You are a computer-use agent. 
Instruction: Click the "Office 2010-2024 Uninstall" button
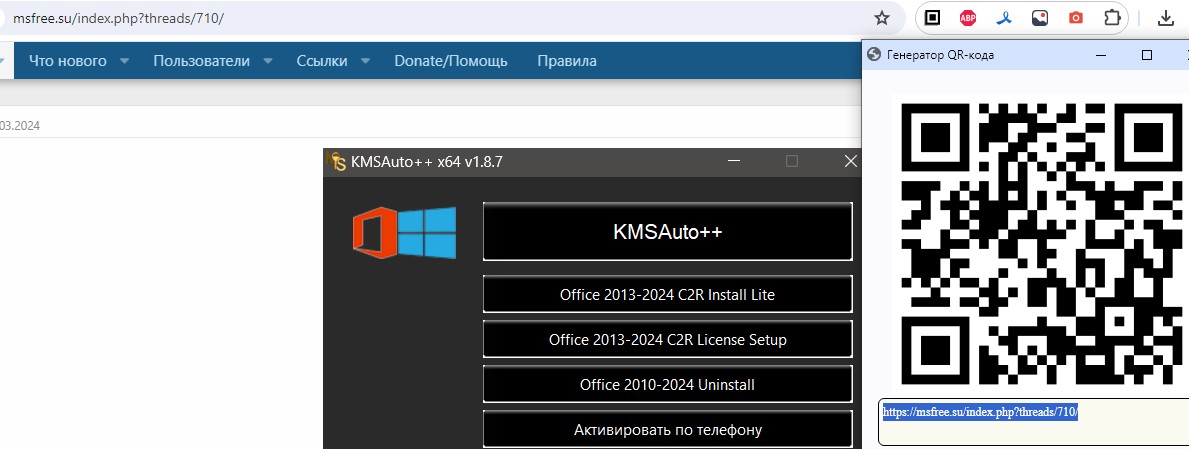[667, 385]
